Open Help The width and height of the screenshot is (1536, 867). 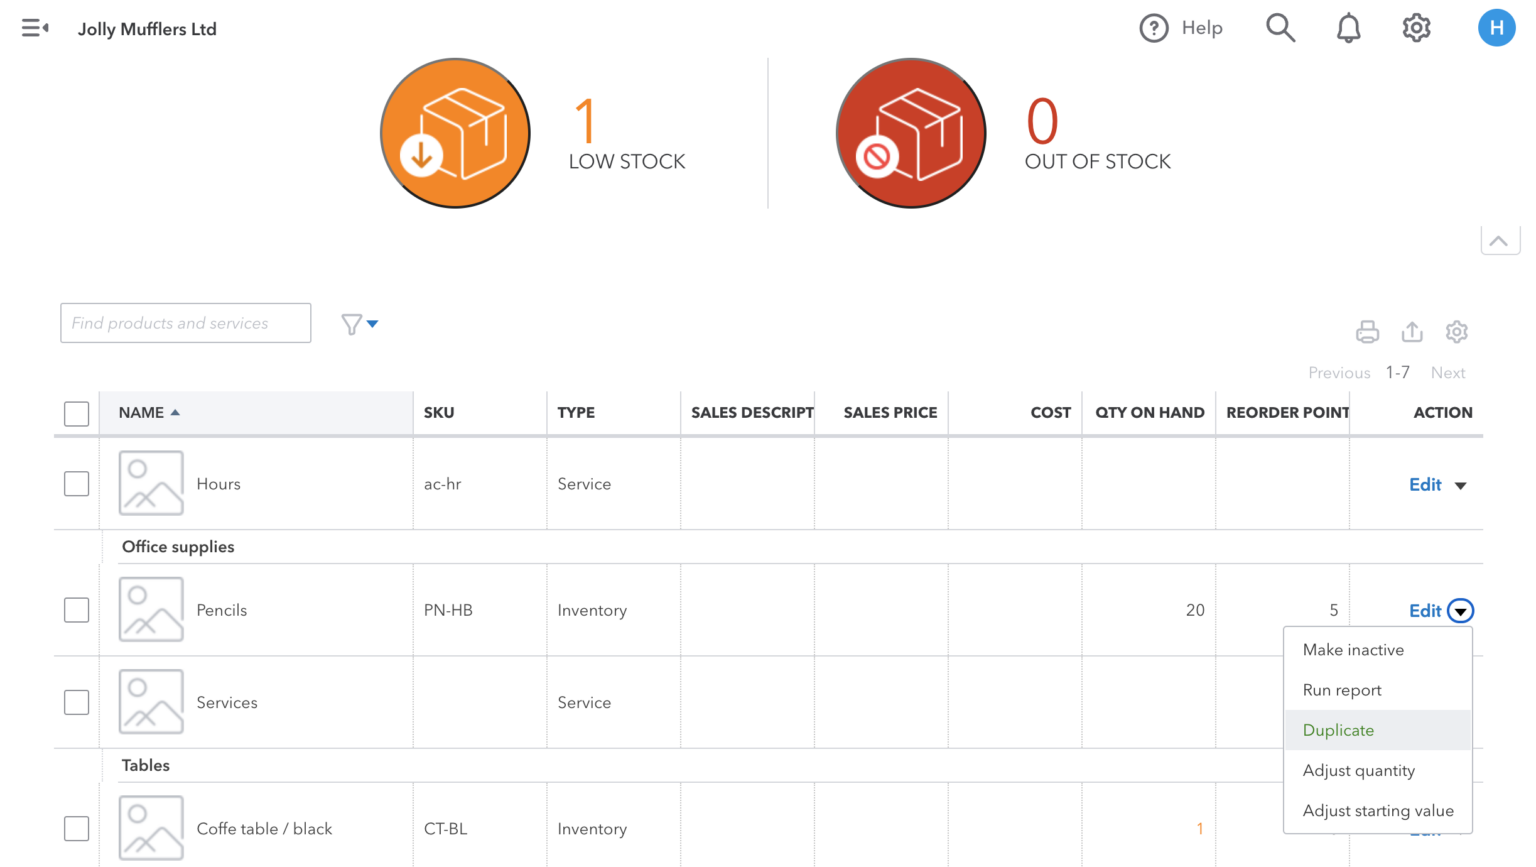[1182, 28]
